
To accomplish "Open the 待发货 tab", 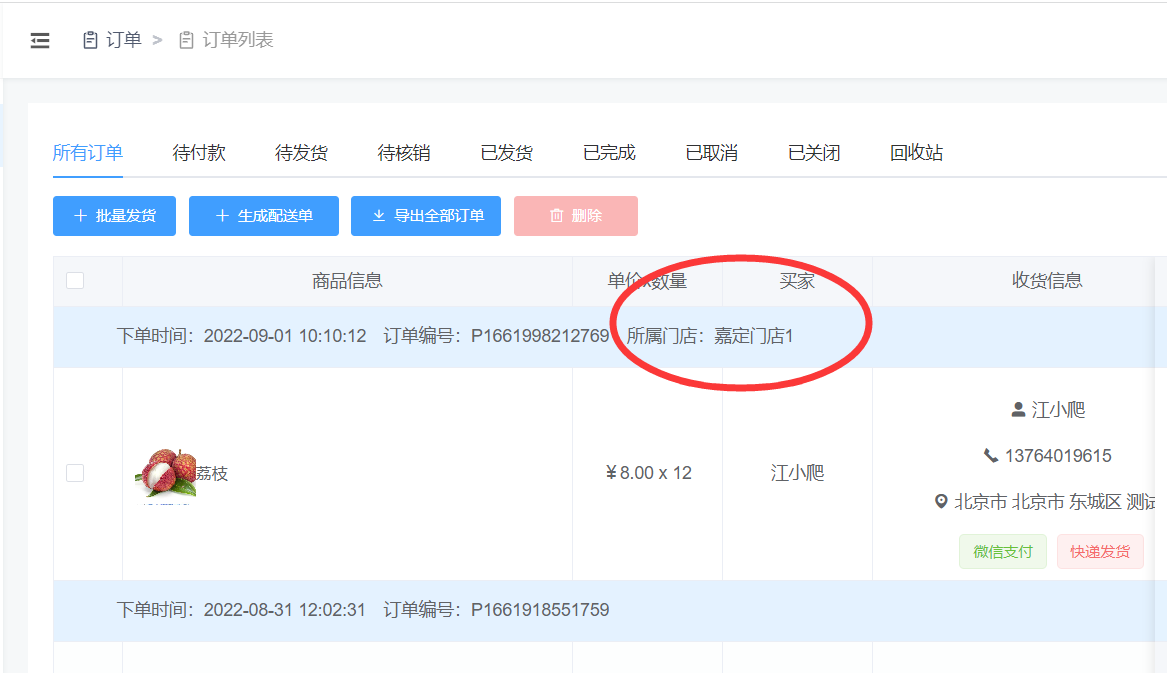I will tap(301, 153).
